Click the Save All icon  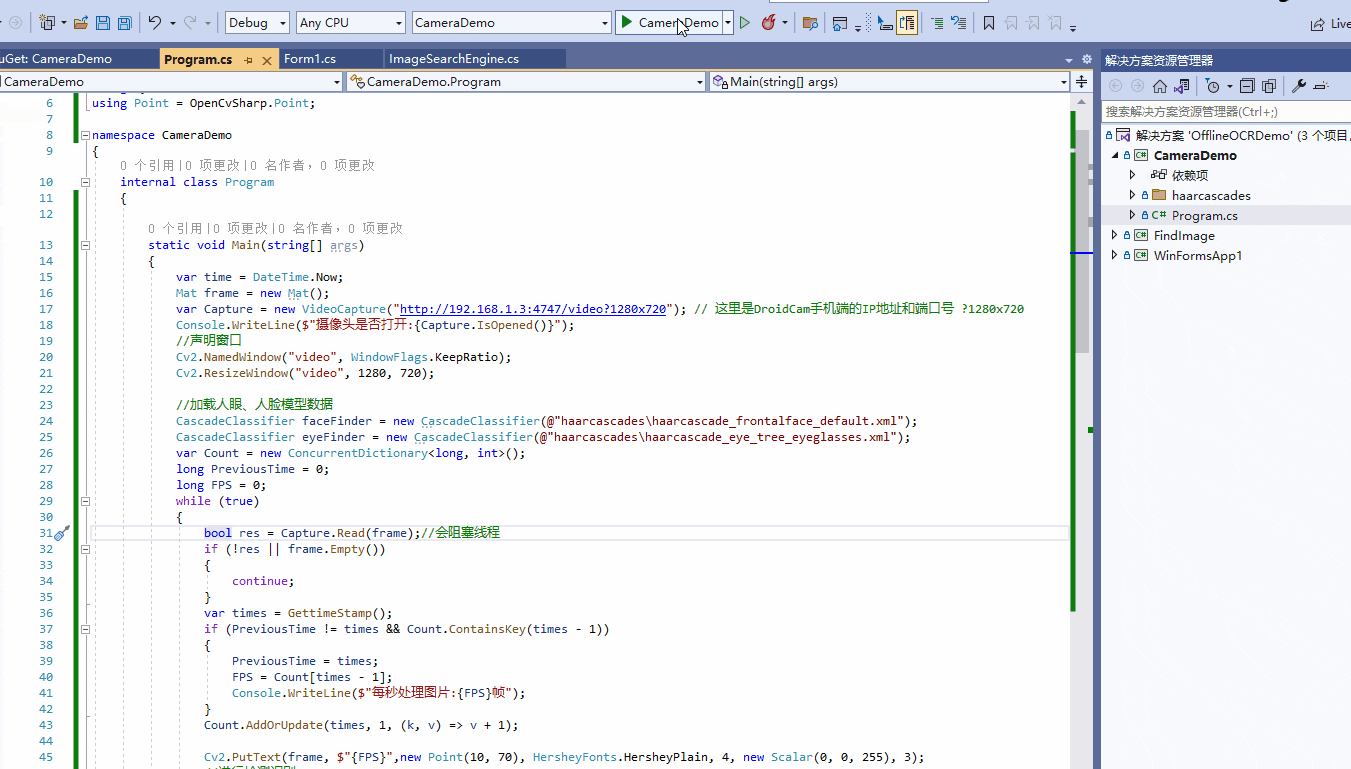point(124,22)
